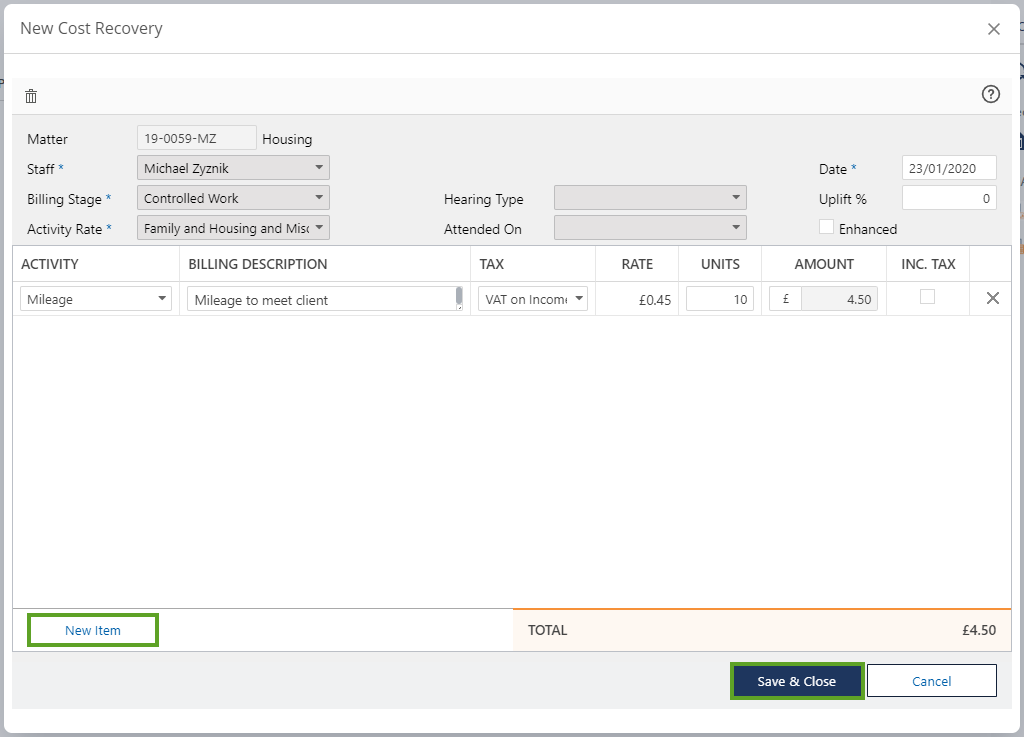The width and height of the screenshot is (1024, 737).
Task: Close the New Cost Recovery dialog
Action: point(993,29)
